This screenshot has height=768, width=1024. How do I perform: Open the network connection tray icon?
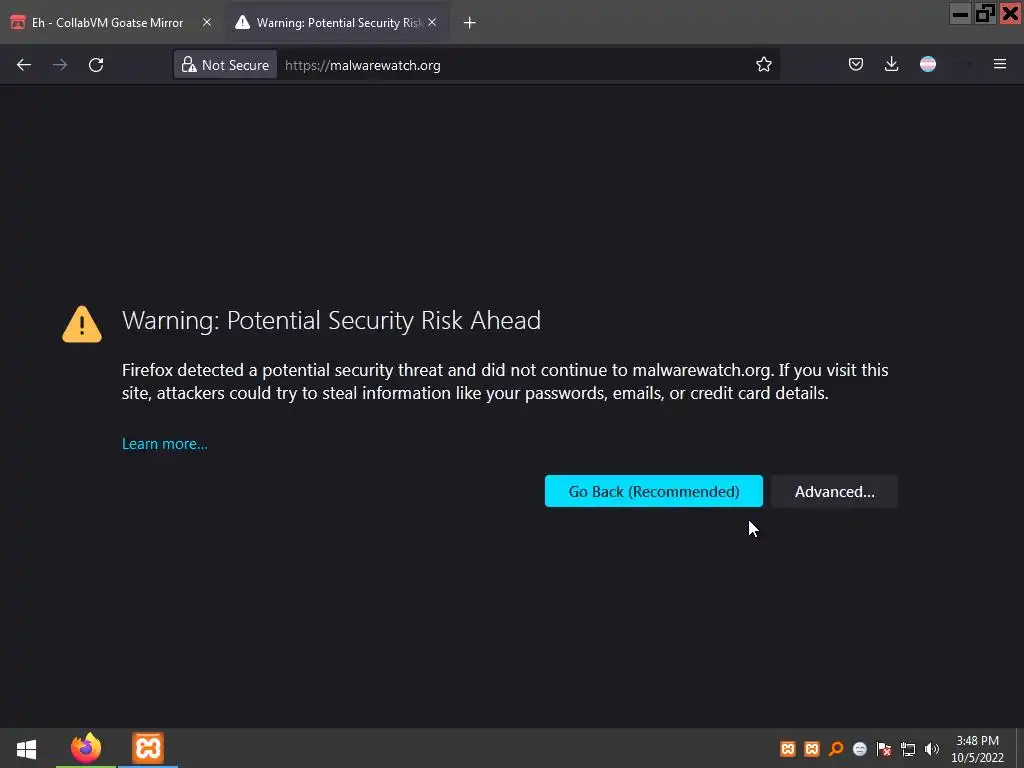[908, 749]
